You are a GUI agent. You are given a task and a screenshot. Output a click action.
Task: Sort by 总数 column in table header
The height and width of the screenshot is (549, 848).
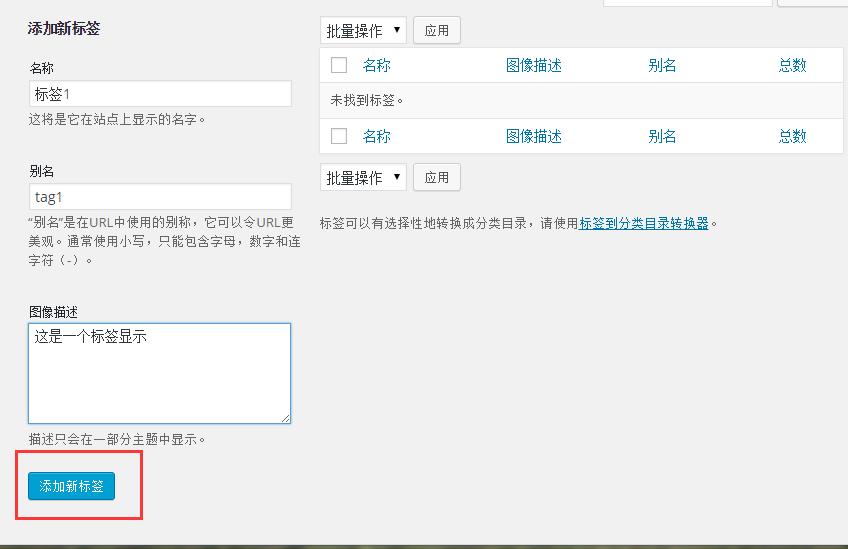pyautogui.click(x=792, y=66)
